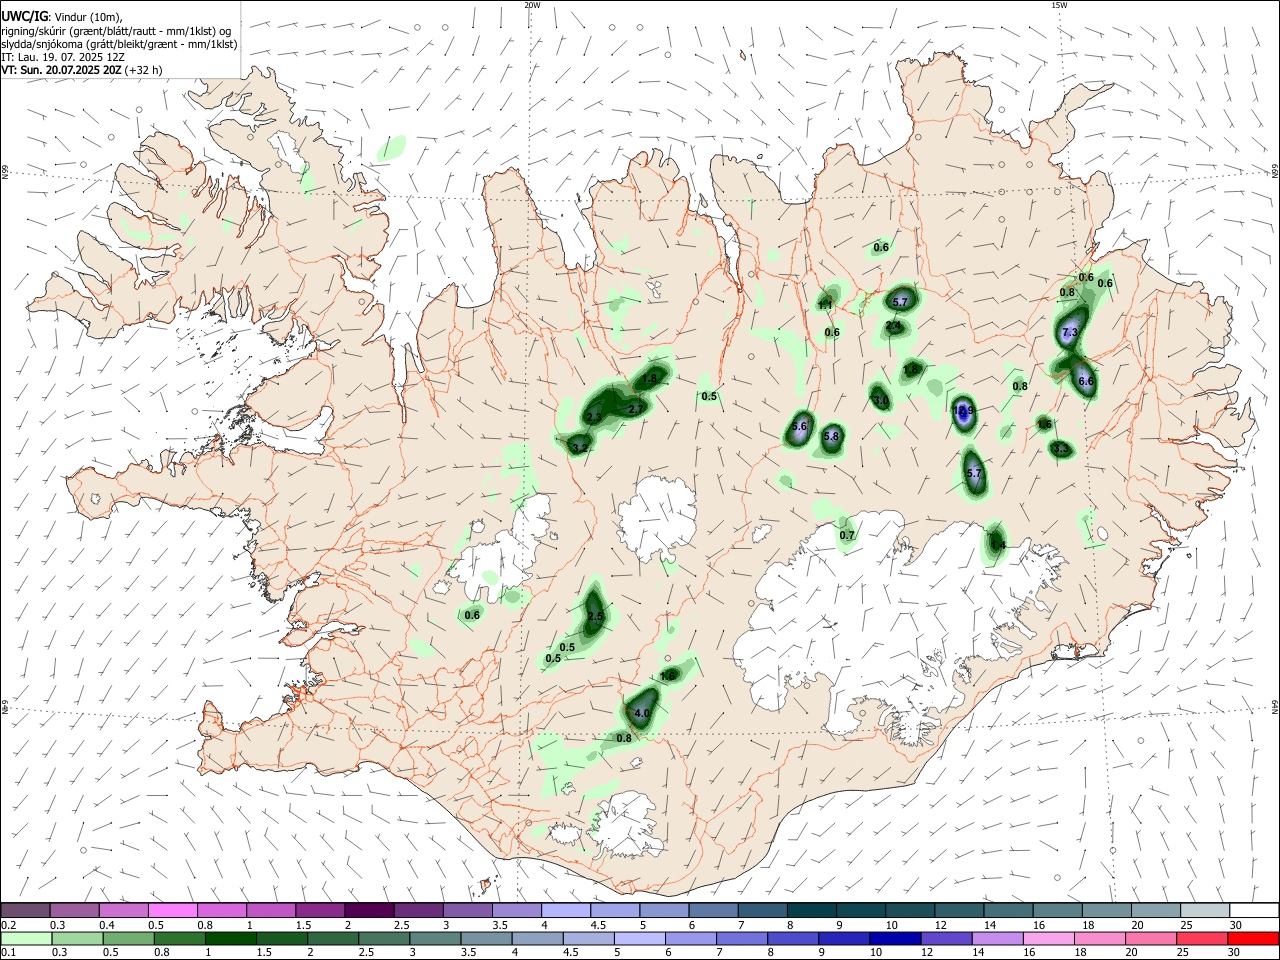
Task: Click the 1.6 value just above 4.0
Action: tap(668, 677)
